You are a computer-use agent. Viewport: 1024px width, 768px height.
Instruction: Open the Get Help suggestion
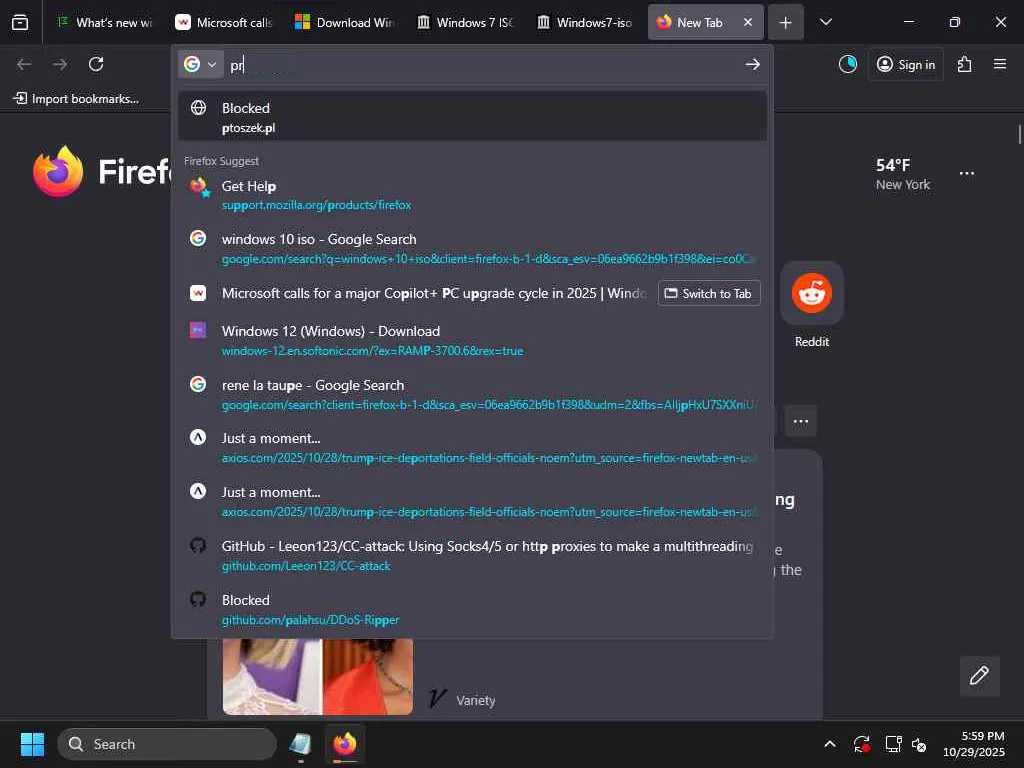[472, 195]
